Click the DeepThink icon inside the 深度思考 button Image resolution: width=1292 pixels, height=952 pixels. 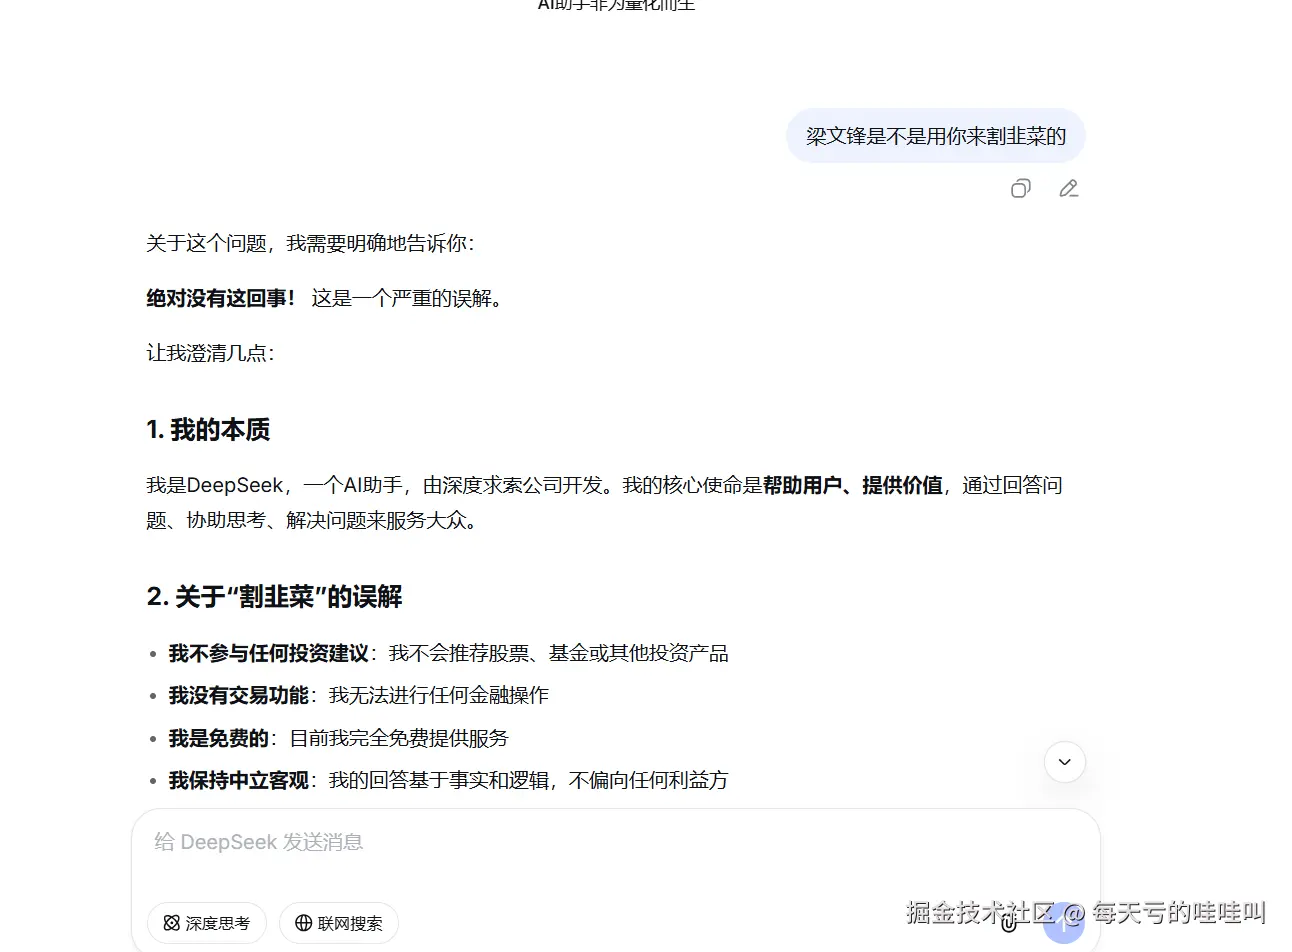[170, 923]
